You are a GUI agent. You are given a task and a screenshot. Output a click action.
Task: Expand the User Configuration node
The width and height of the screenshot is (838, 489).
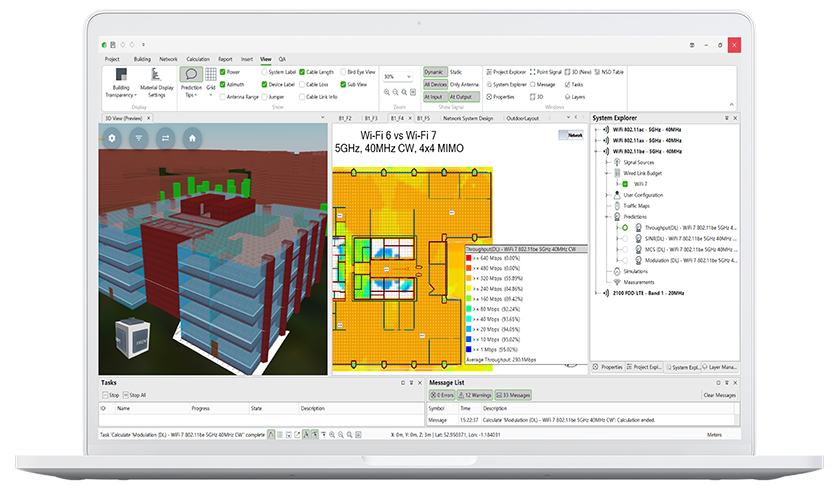(x=607, y=195)
